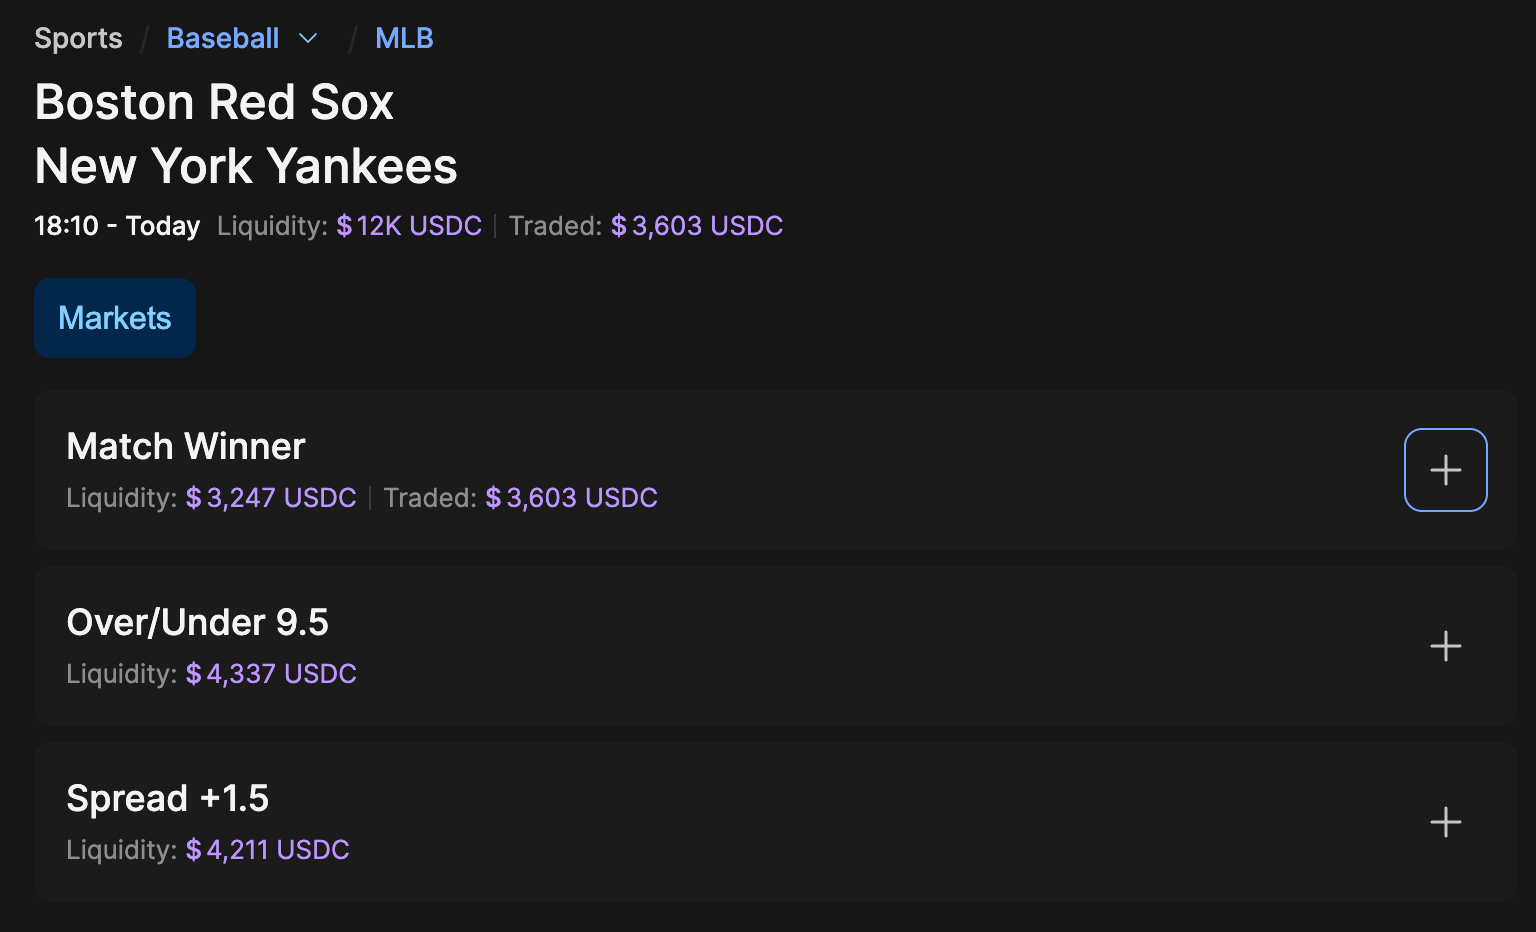Click the Spread +1.5 market title
Screen dimensions: 1536x932
(x=167, y=798)
